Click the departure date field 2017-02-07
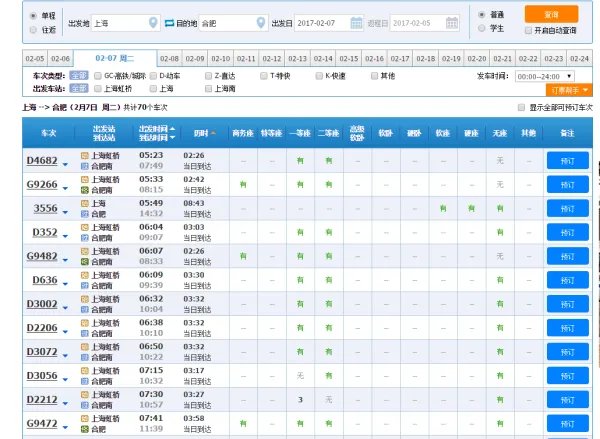This screenshot has width=600, height=439. pyautogui.click(x=329, y=23)
